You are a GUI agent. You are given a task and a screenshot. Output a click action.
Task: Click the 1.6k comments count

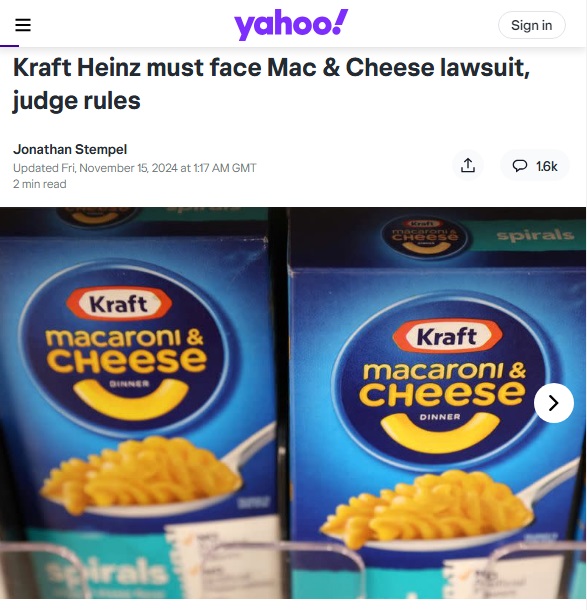pos(547,167)
